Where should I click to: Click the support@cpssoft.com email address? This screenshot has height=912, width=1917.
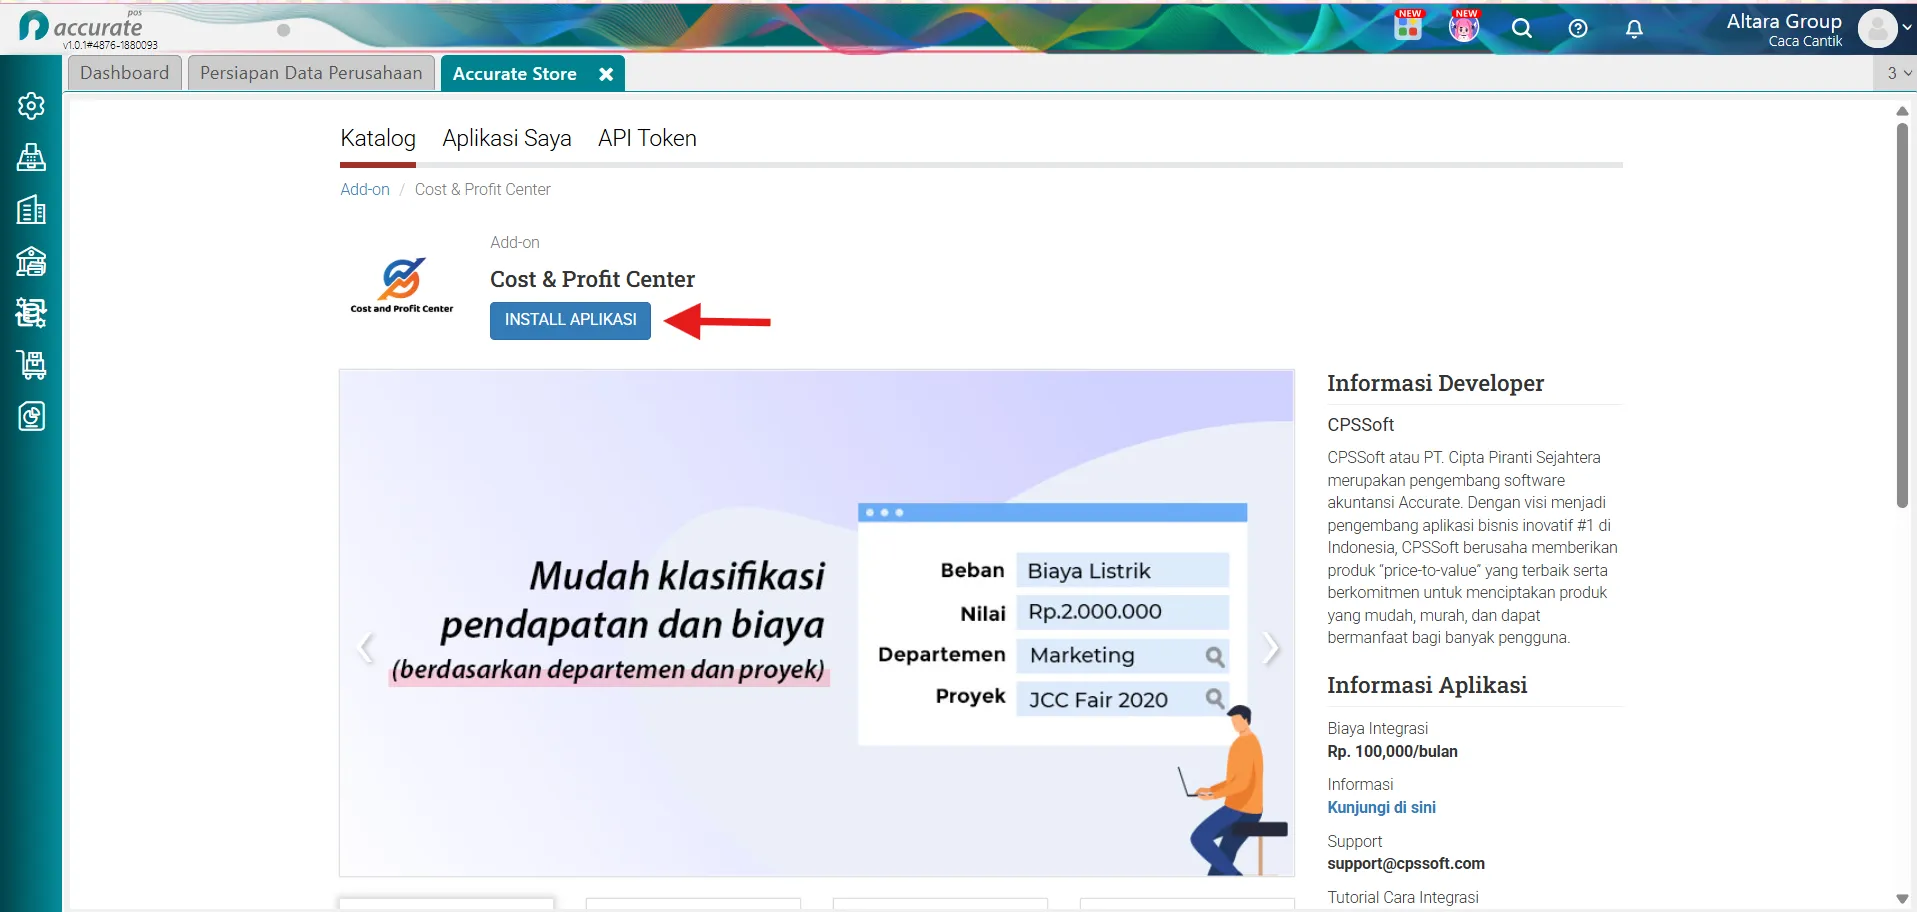(x=1406, y=863)
